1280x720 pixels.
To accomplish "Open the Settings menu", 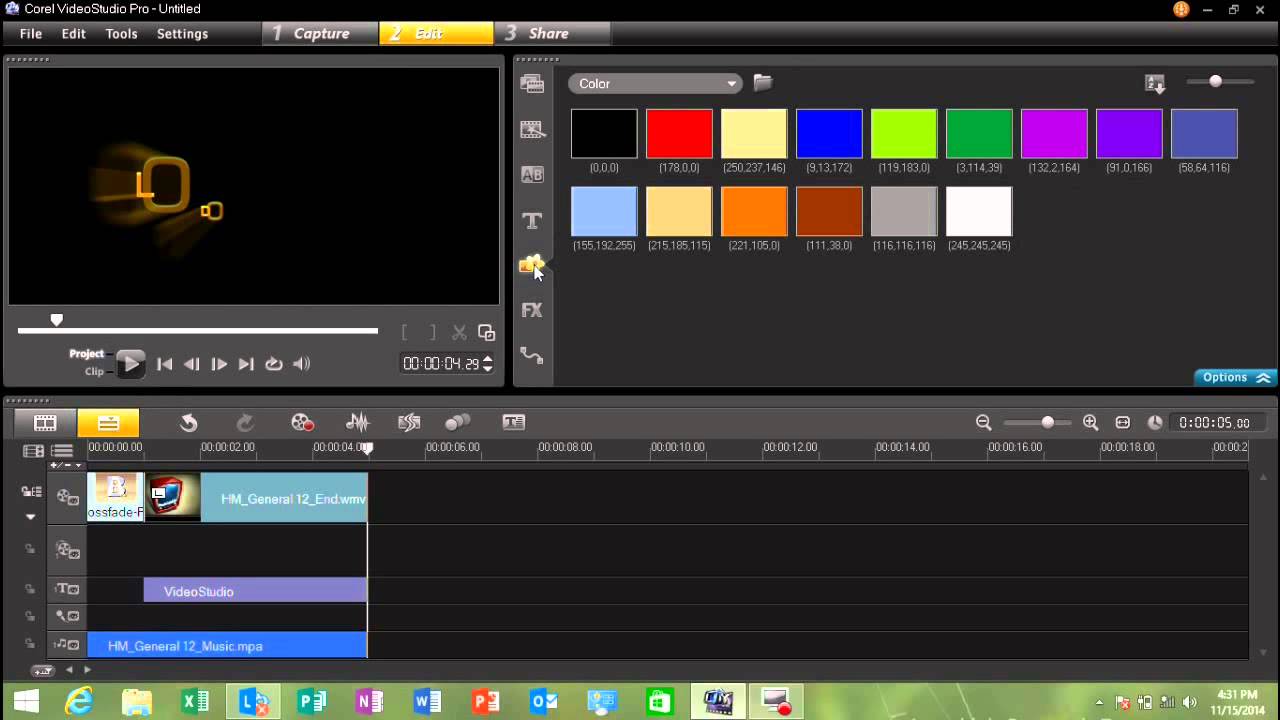I will pyautogui.click(x=182, y=33).
